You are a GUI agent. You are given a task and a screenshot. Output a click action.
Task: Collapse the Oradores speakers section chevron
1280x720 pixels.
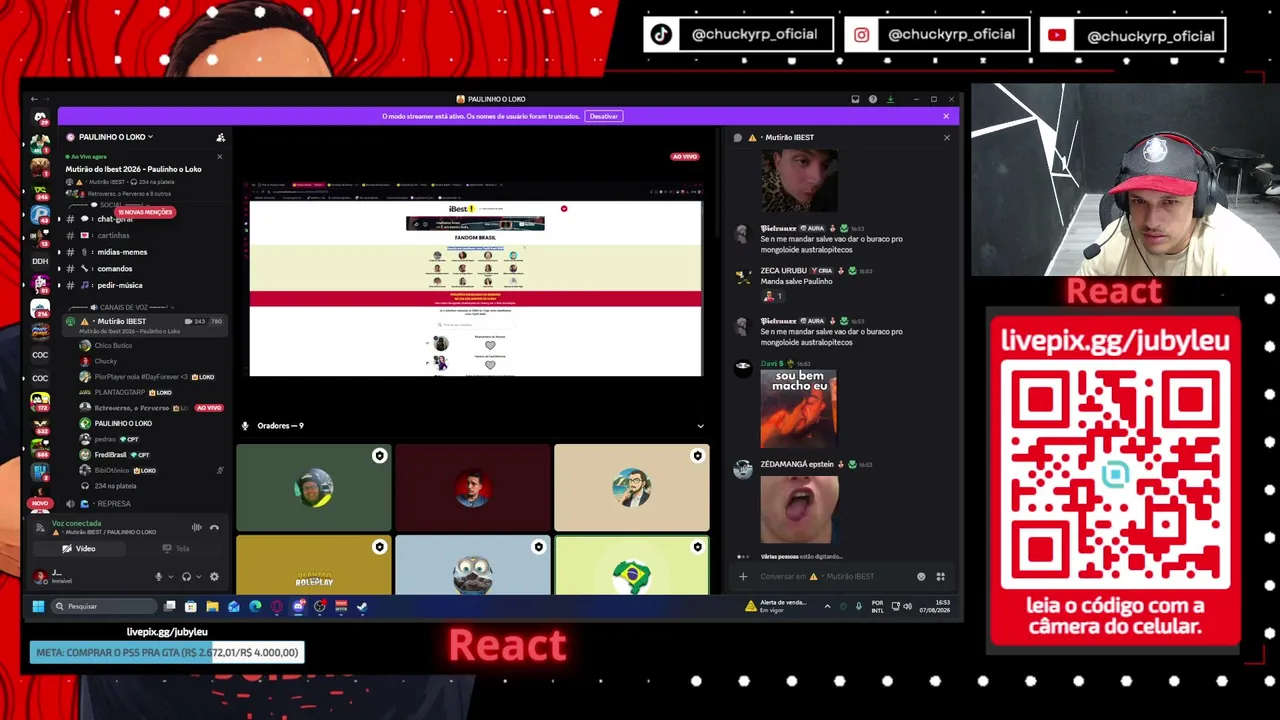tap(700, 426)
